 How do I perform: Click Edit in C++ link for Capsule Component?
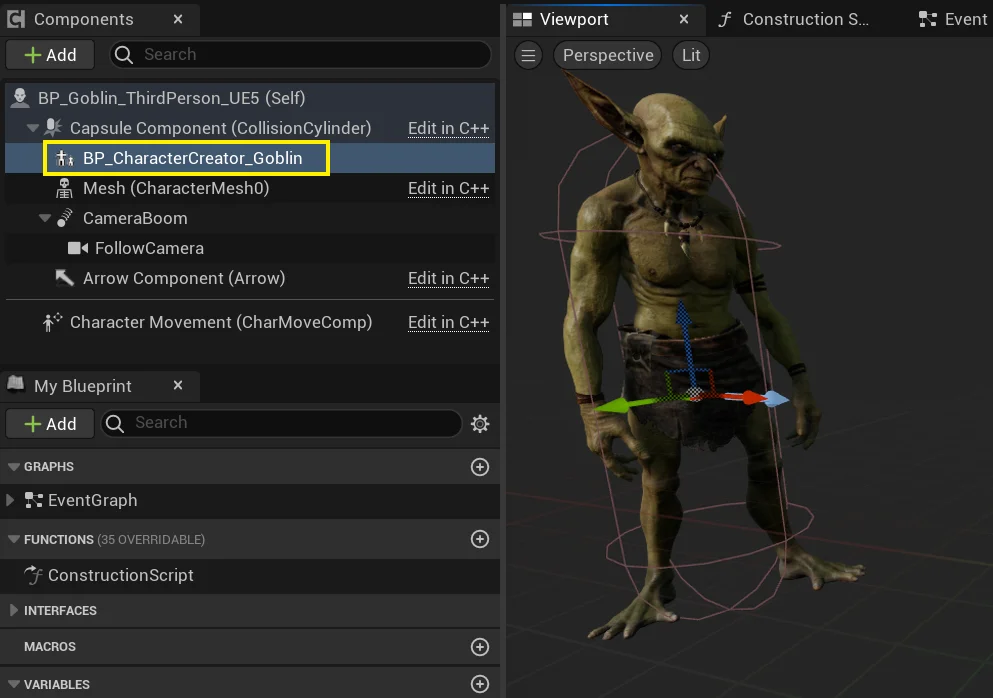(448, 128)
